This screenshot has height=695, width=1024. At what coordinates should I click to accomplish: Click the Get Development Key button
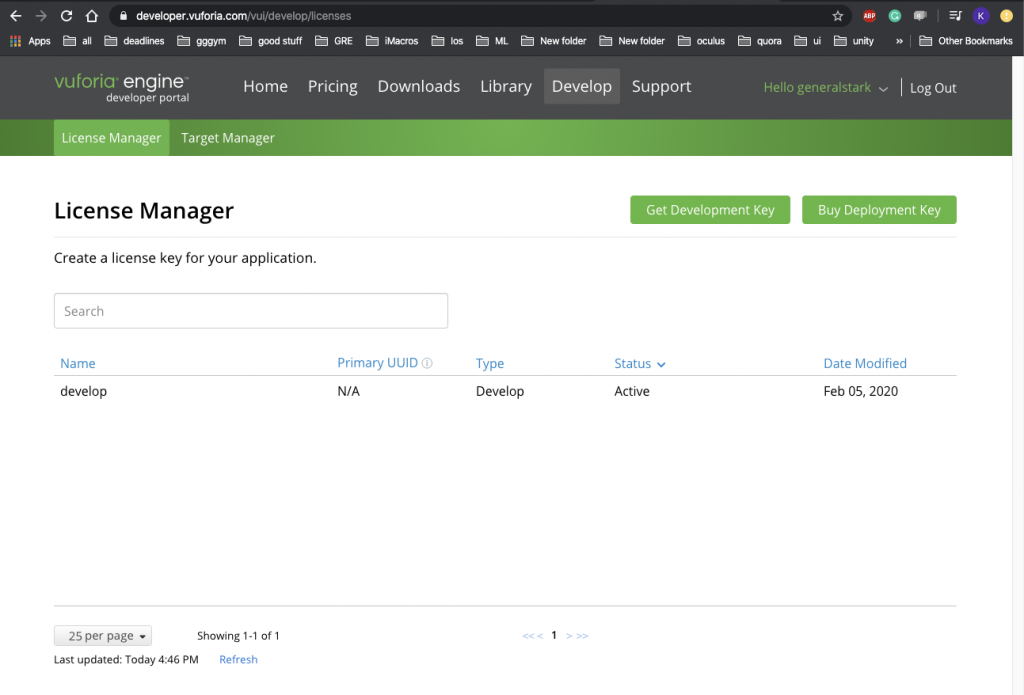pyautogui.click(x=710, y=210)
